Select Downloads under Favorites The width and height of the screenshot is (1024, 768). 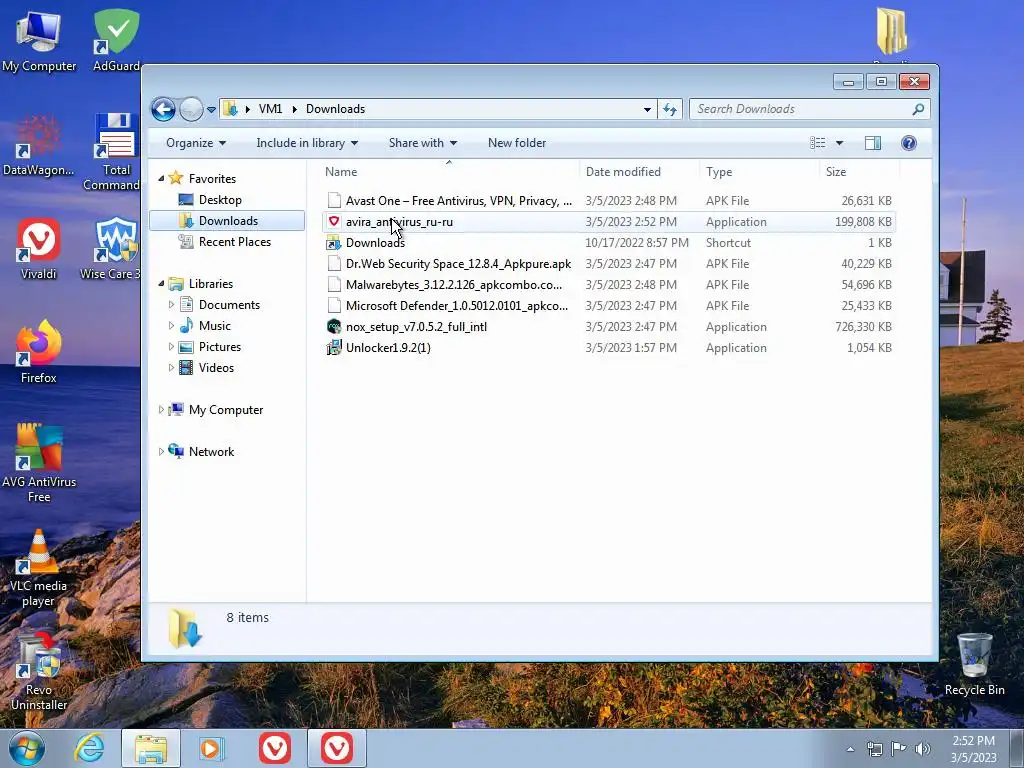[227, 221]
